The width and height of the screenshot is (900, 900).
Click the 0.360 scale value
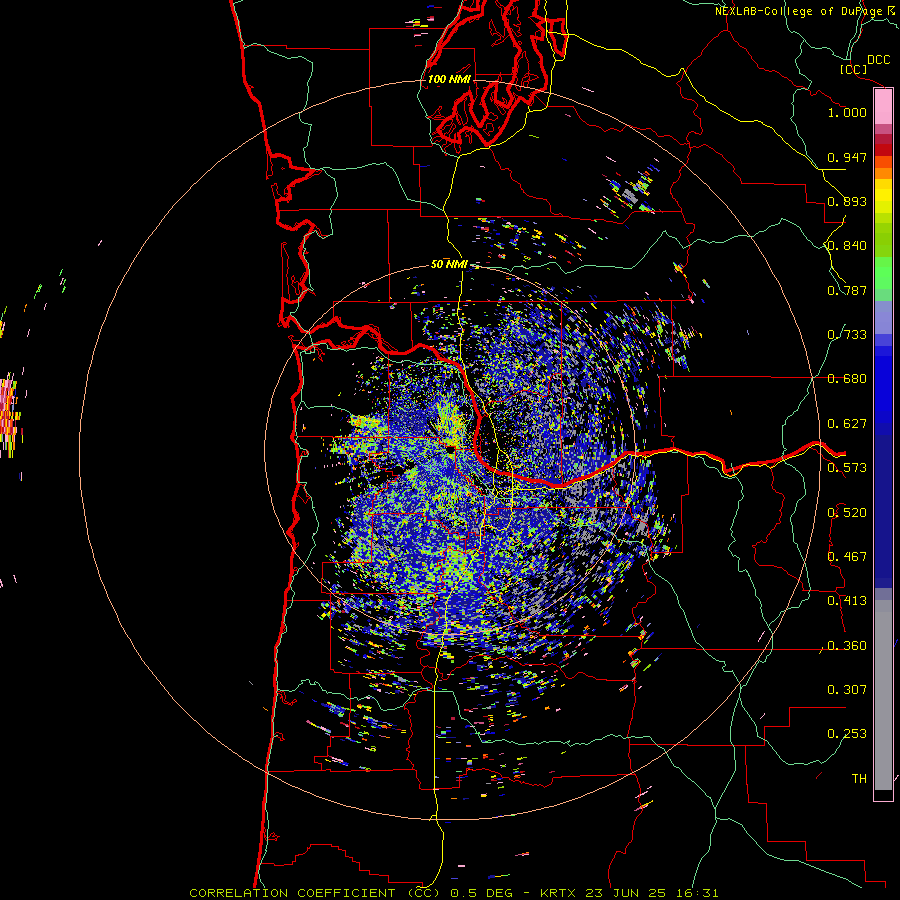pos(847,646)
